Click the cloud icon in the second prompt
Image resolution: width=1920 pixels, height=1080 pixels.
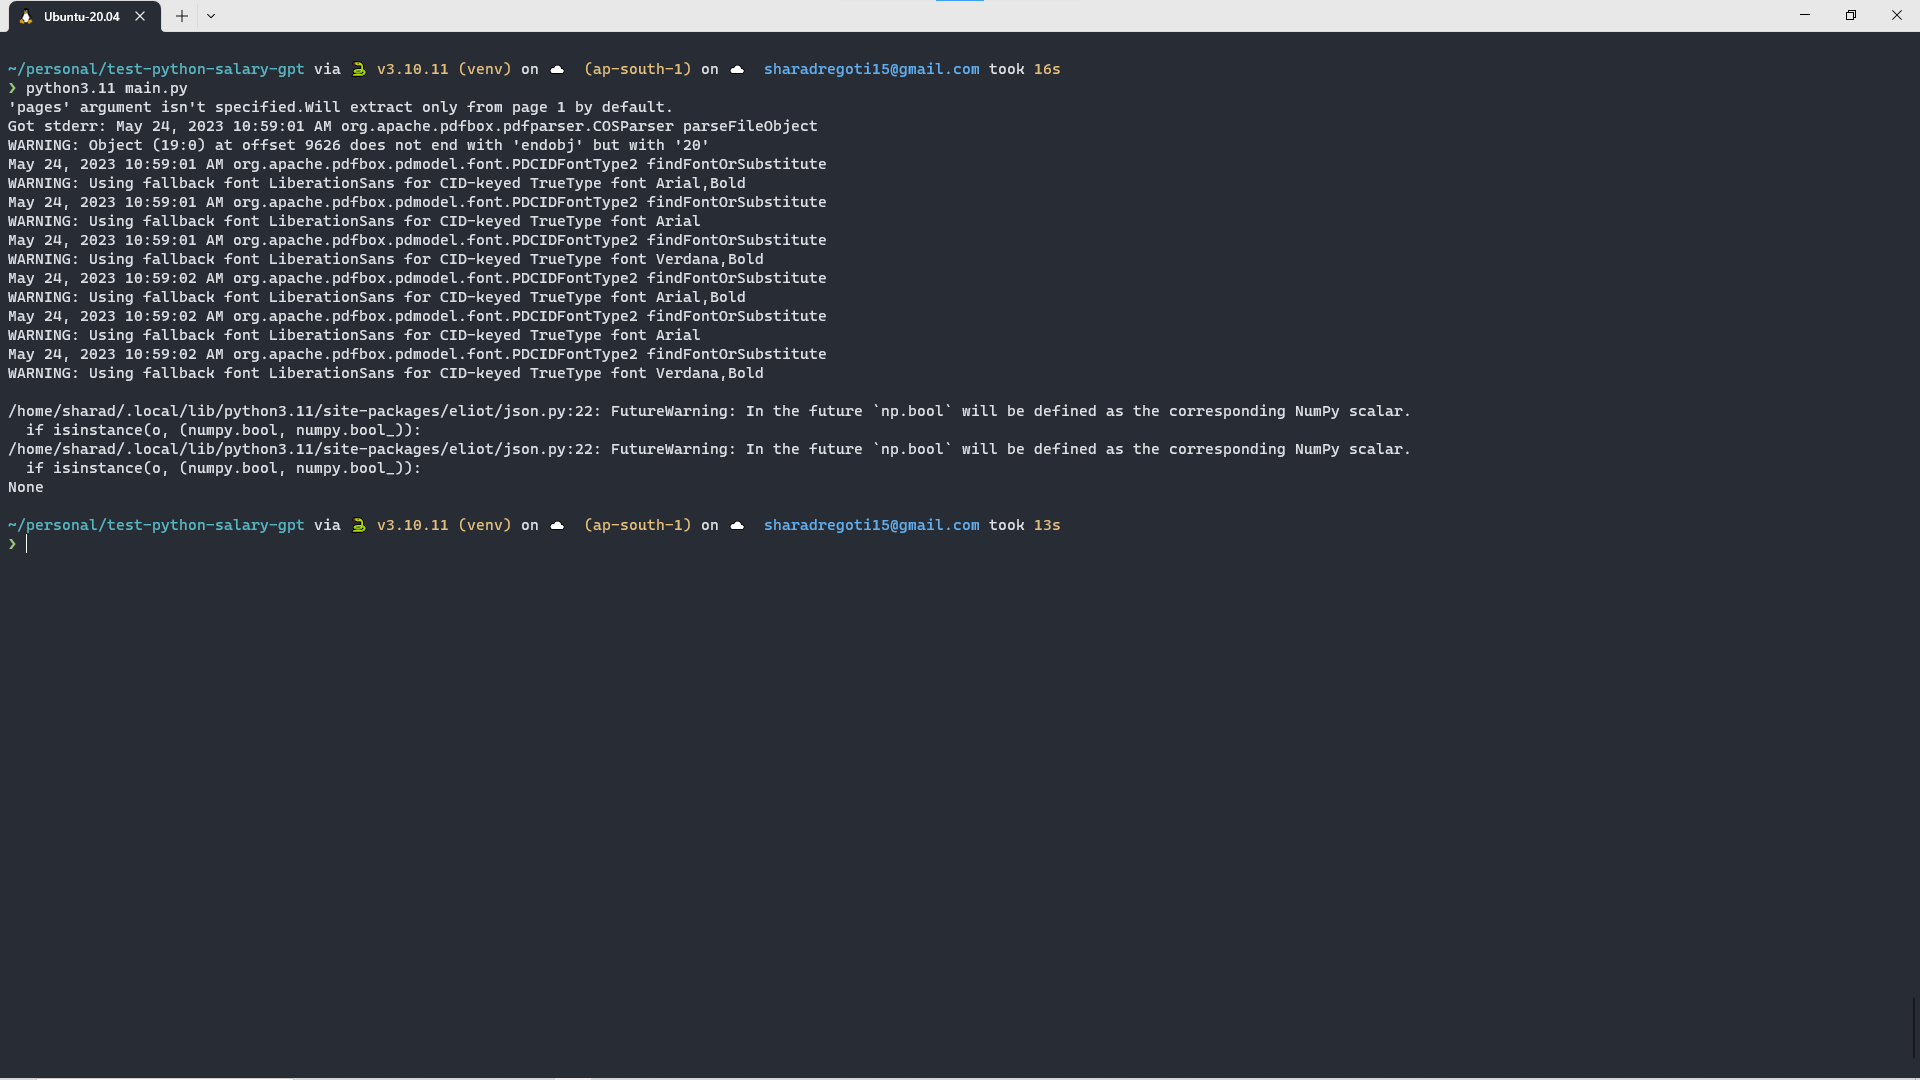tap(557, 525)
